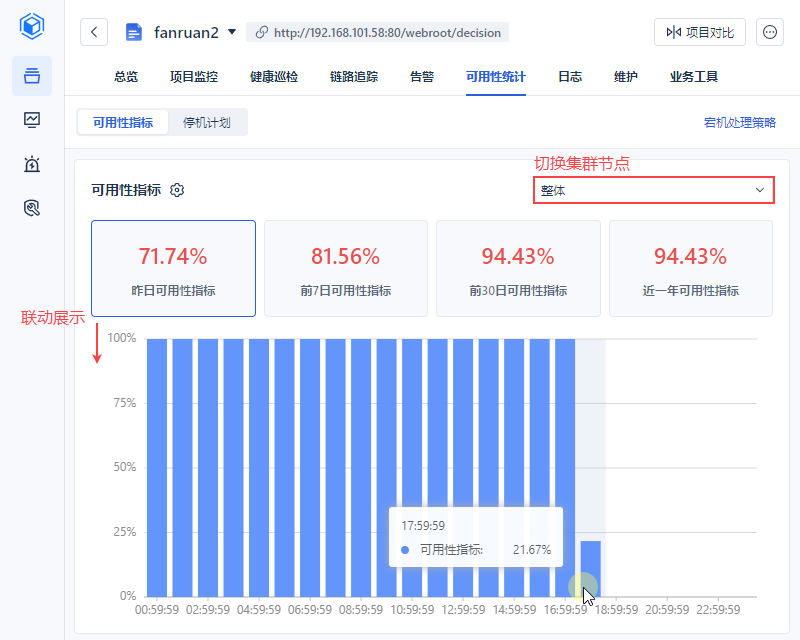The image size is (800, 640).
Task: Click the 16:59:59 chart bar
Action: pyautogui.click(x=565, y=467)
